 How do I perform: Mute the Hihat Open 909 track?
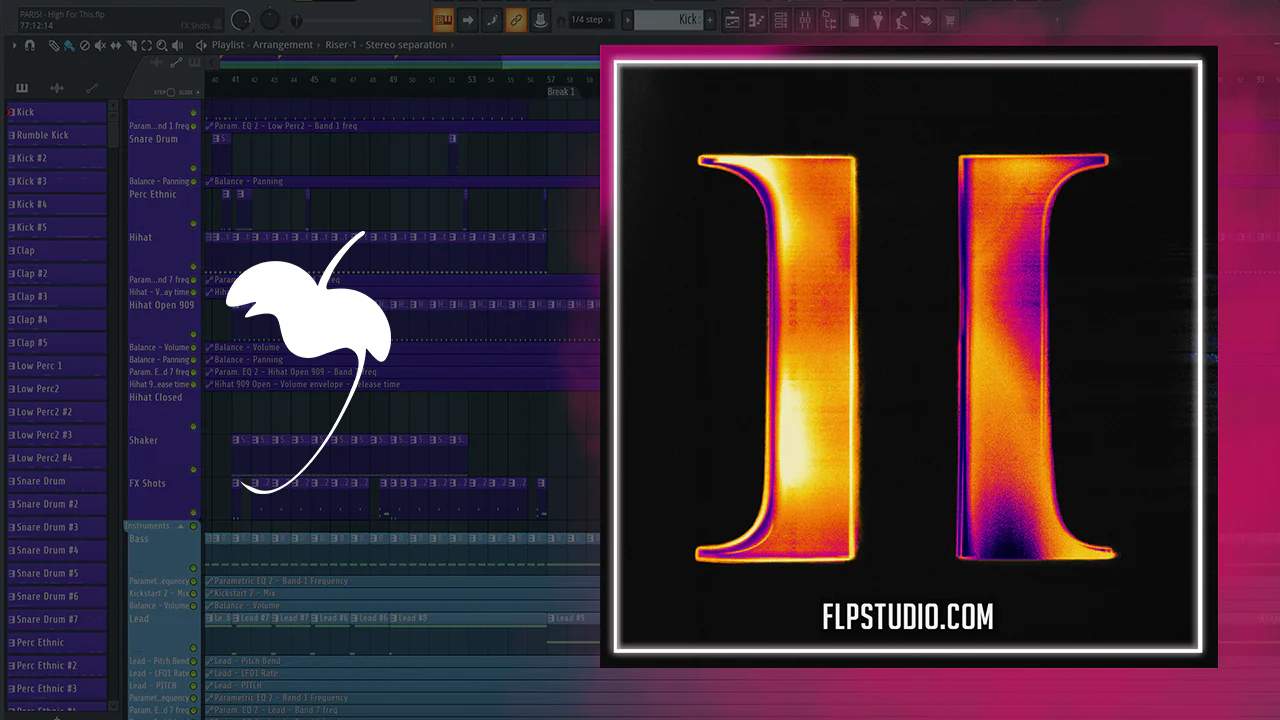194,334
